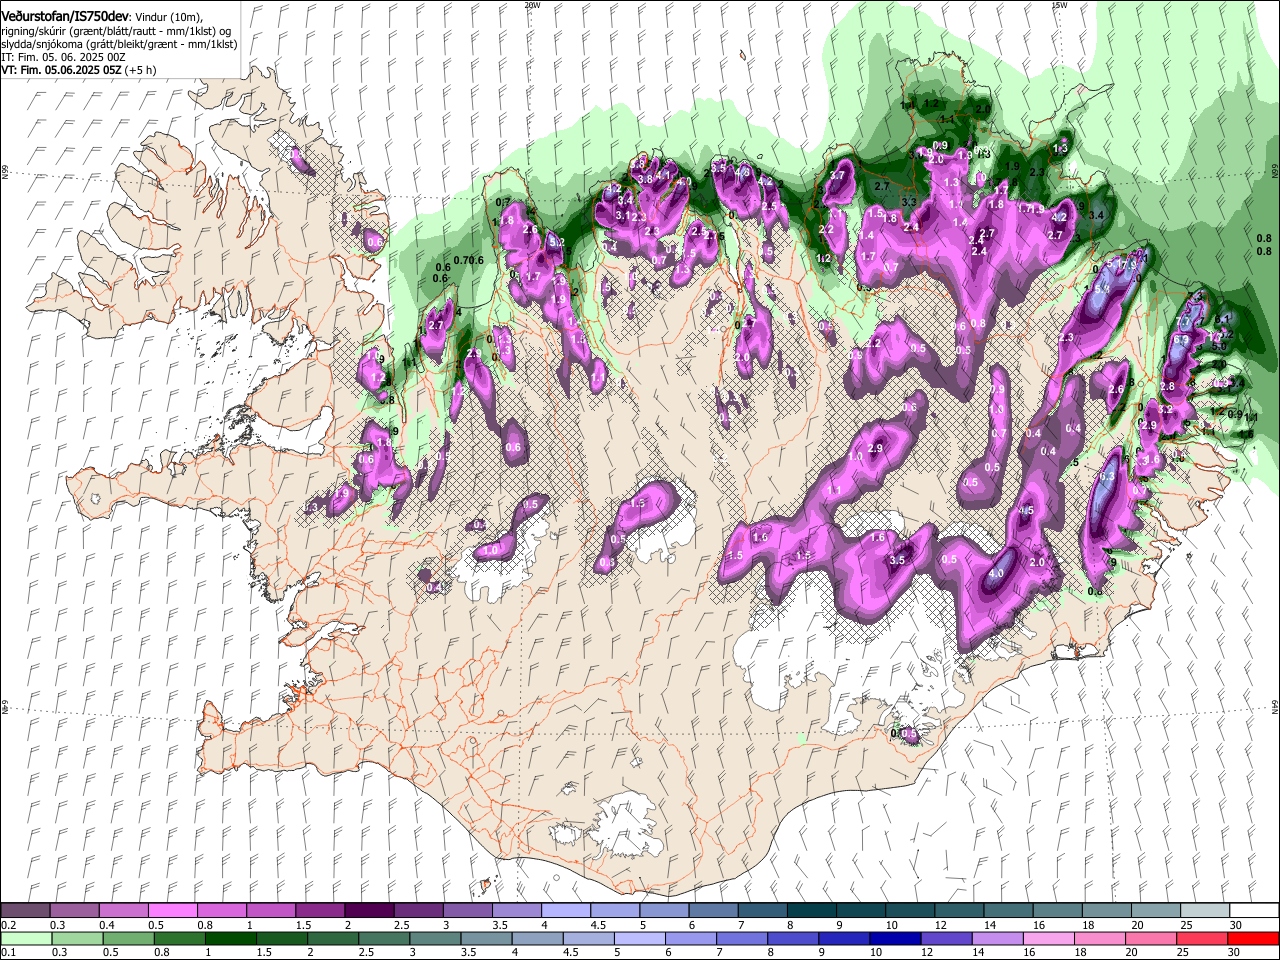Click the 'VT: Fim. 05.06.2025 05Z' valid time
1280x960 pixels.
59,71
